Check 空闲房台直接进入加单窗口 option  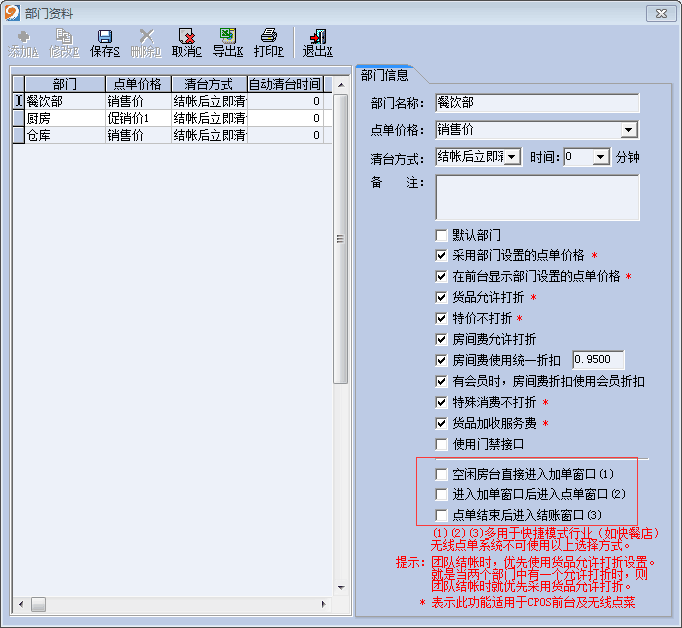(x=442, y=474)
